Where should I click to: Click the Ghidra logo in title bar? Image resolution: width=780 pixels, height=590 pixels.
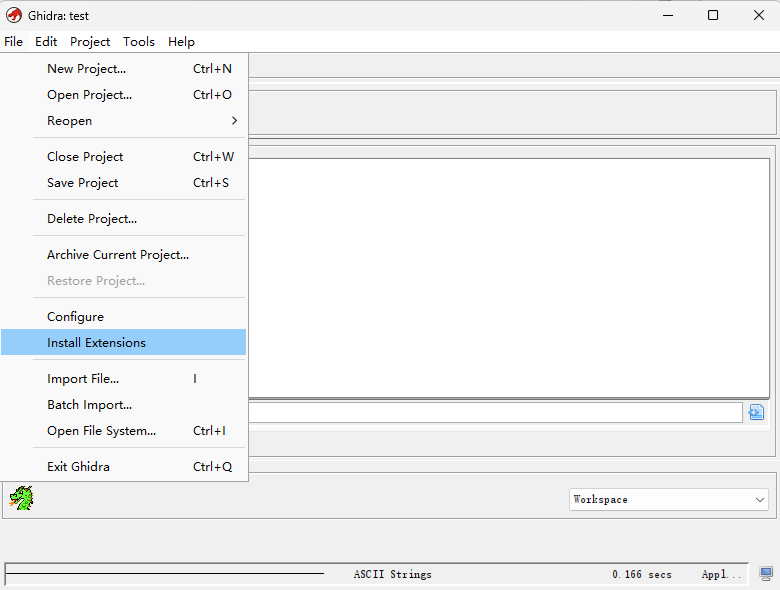point(13,15)
